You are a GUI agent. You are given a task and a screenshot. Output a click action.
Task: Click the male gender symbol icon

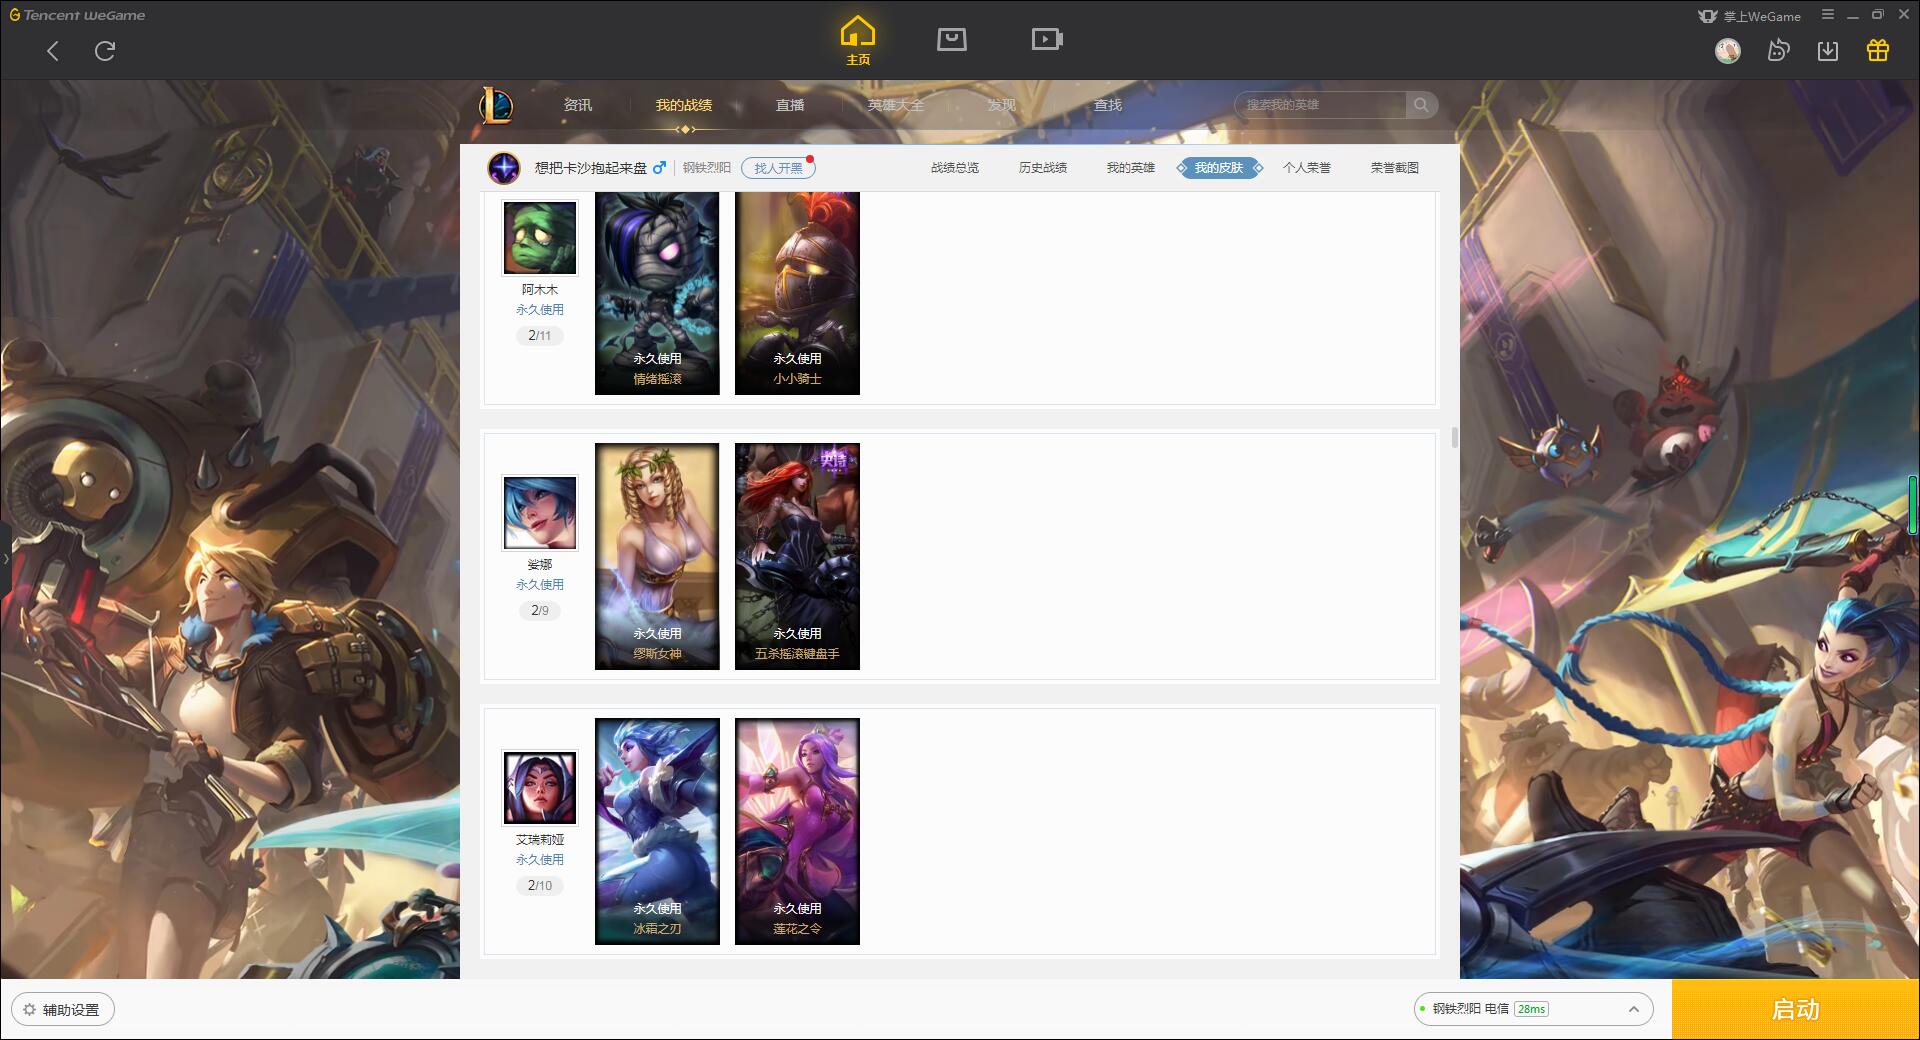[x=659, y=167]
